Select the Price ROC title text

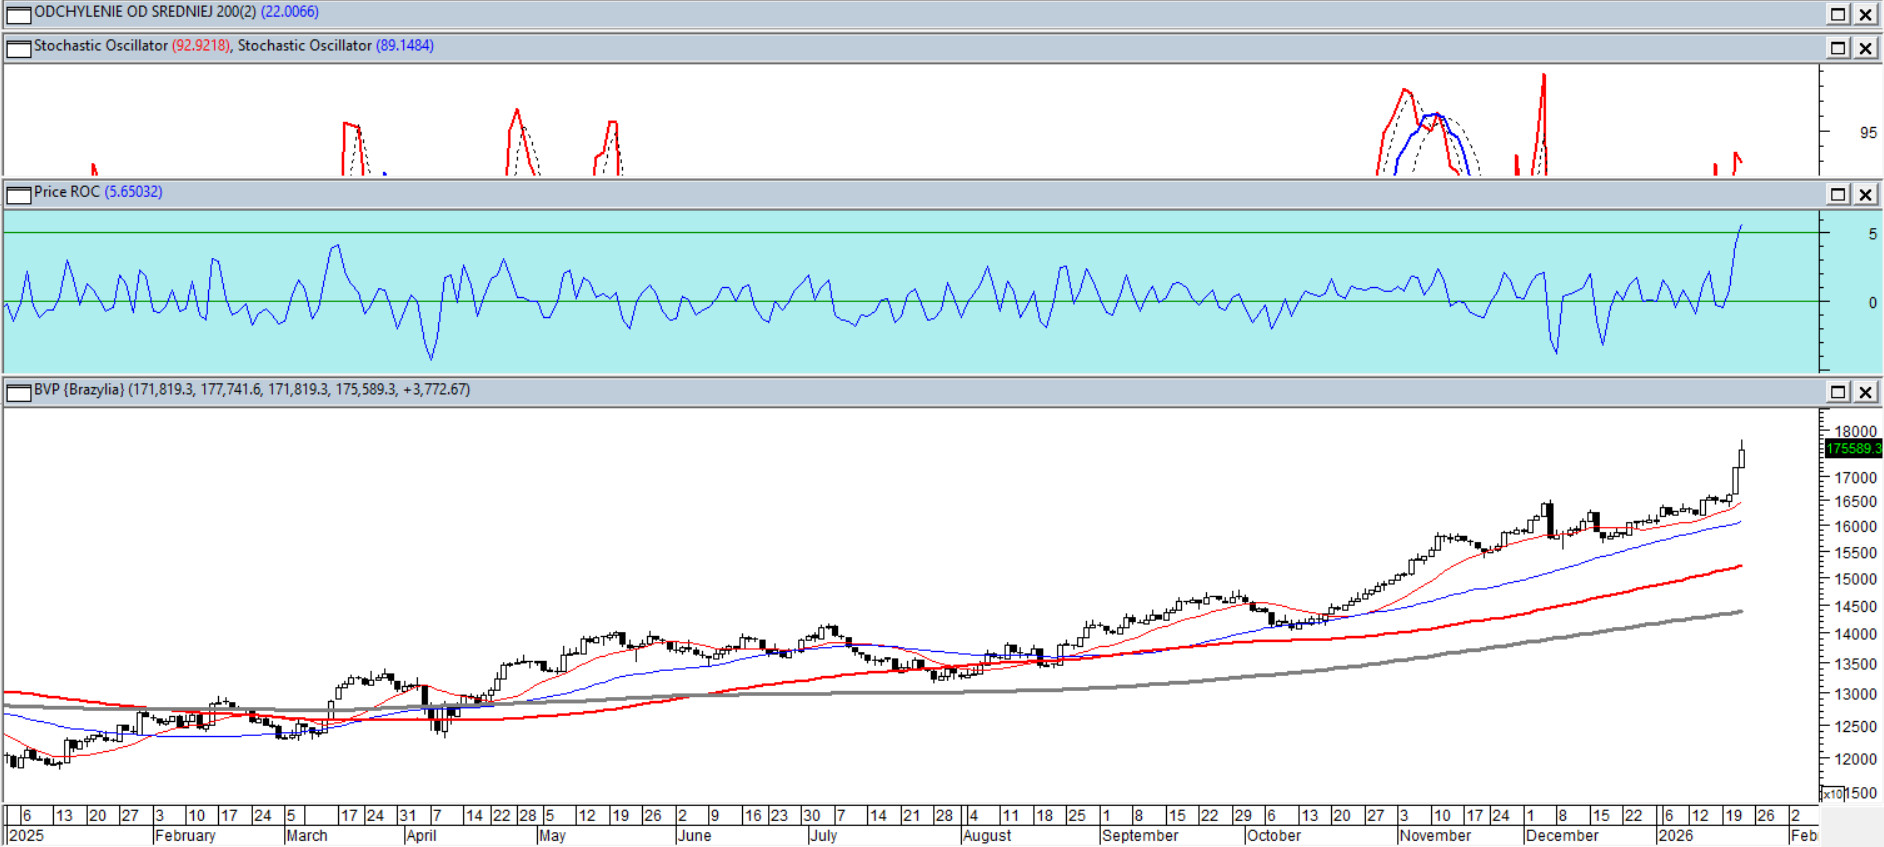tap(66, 192)
